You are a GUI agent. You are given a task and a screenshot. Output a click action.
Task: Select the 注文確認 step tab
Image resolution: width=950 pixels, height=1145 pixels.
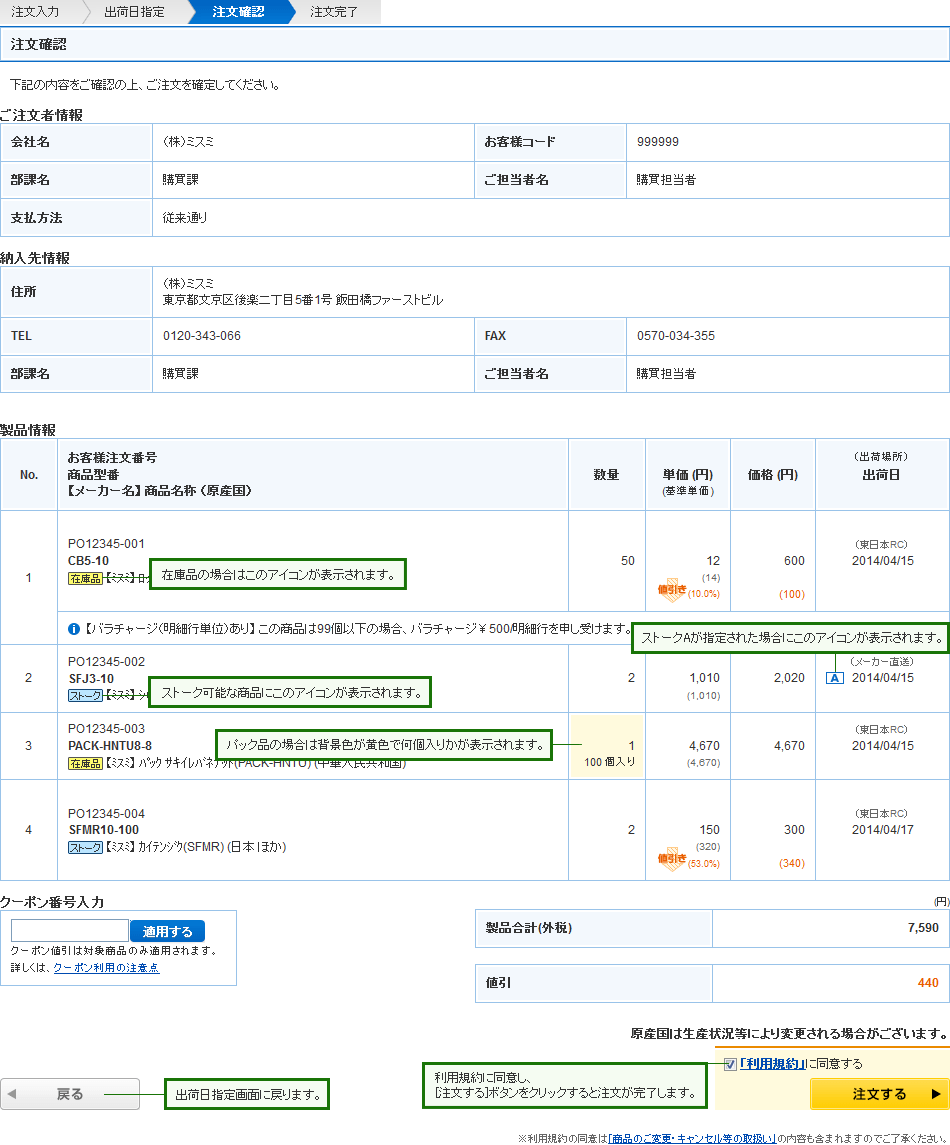pyautogui.click(x=238, y=12)
